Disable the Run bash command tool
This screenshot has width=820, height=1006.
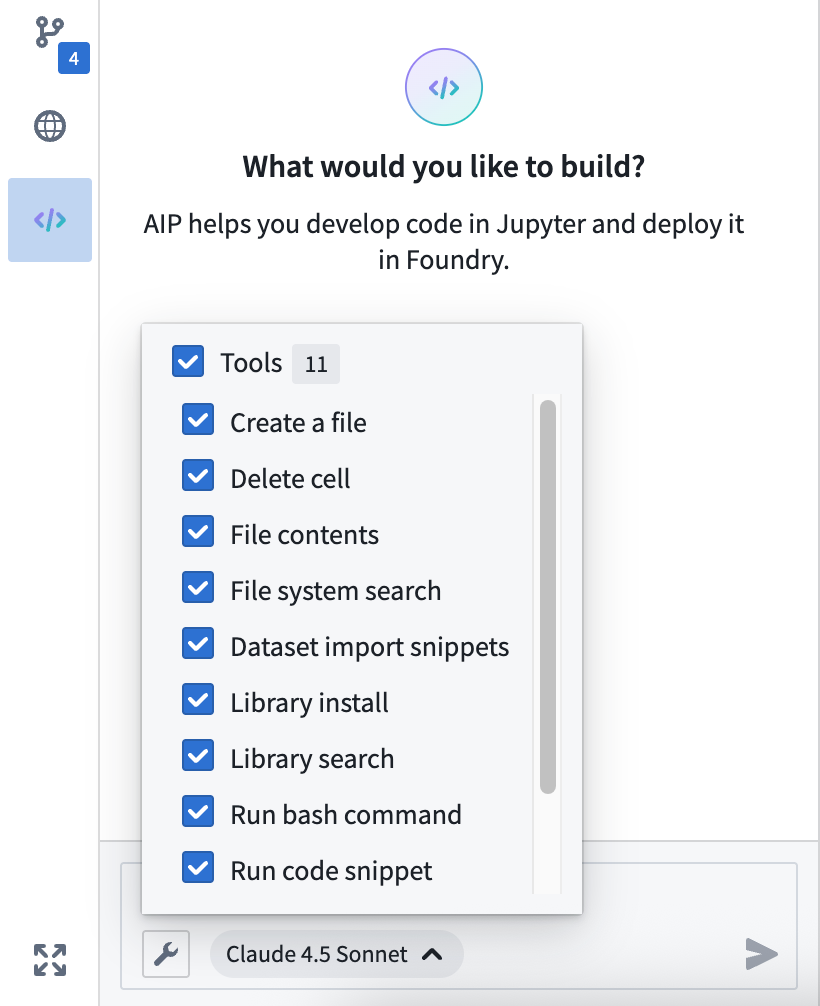[198, 811]
